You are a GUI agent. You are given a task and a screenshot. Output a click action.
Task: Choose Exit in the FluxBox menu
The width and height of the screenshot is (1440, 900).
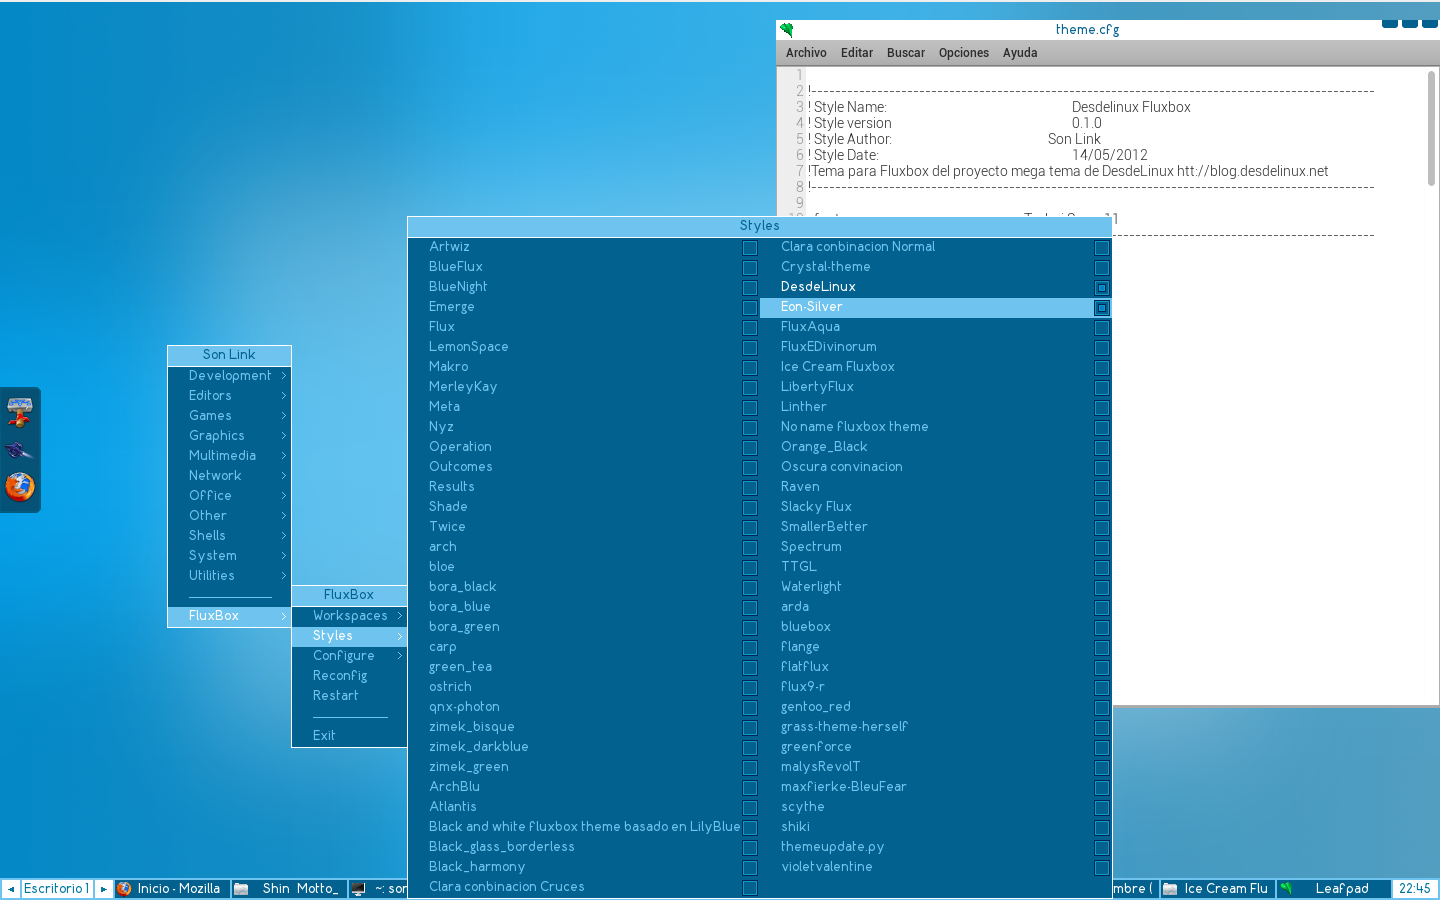(349, 736)
